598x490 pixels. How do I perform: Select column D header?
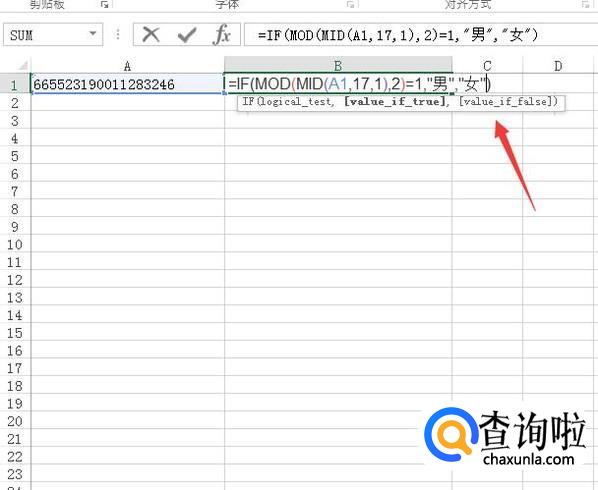point(558,66)
